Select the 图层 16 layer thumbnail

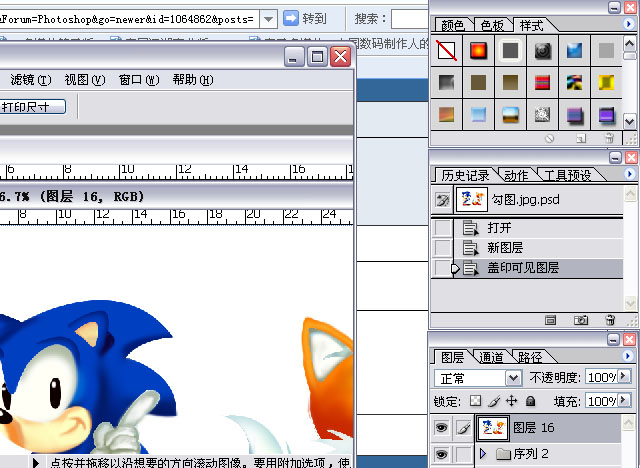pos(493,428)
